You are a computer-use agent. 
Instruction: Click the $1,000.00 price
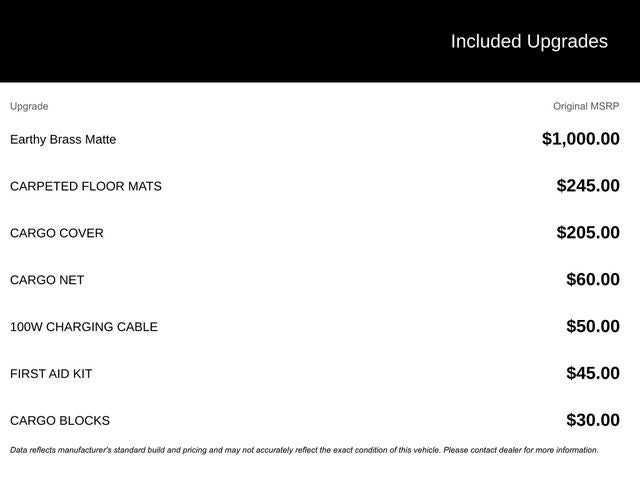pyautogui.click(x=580, y=139)
